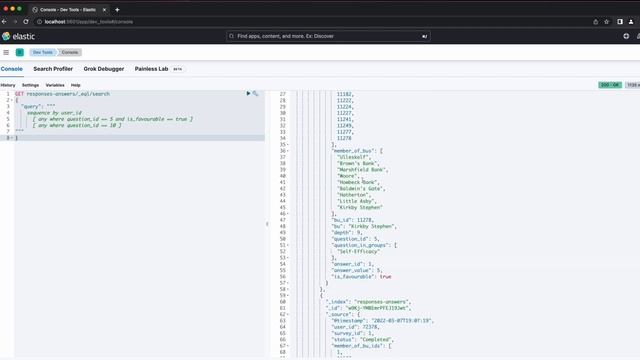Click the _index "responses-answers" value
Screen dimensions: 640x360
(x=382, y=302)
